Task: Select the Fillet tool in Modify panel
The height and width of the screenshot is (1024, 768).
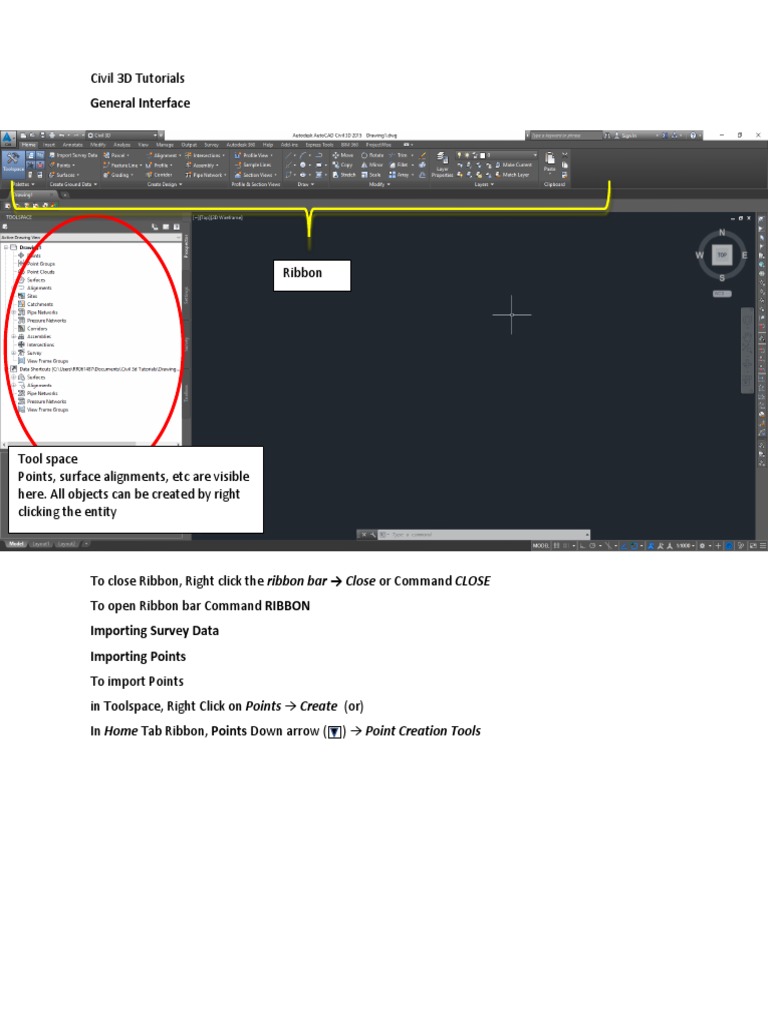Action: coord(400,165)
